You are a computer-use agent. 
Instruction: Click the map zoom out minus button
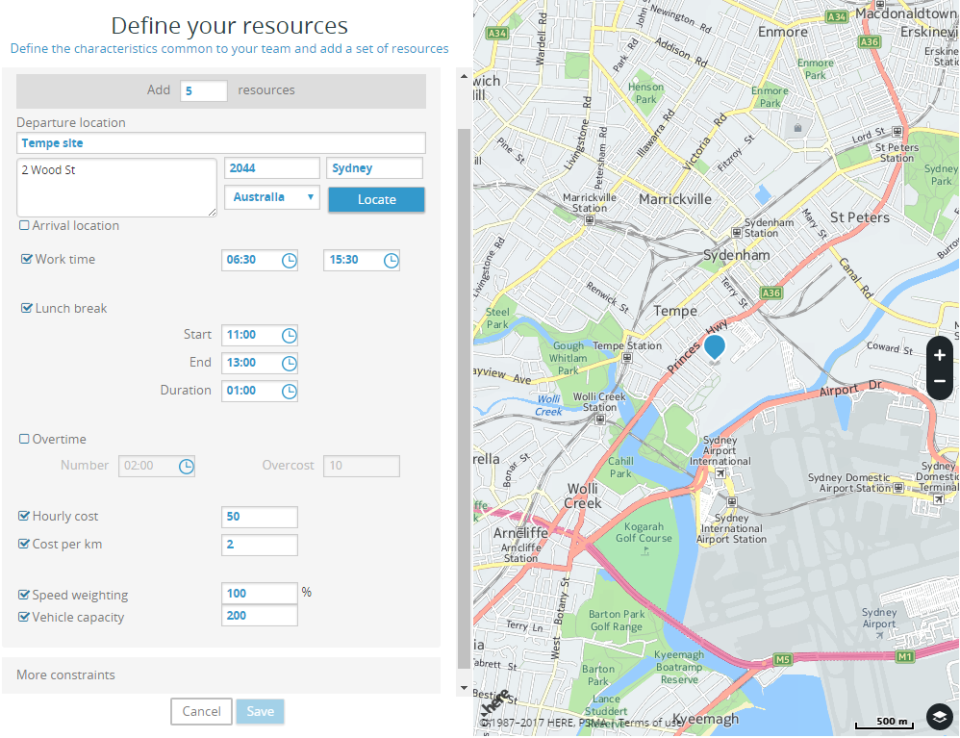tap(940, 382)
